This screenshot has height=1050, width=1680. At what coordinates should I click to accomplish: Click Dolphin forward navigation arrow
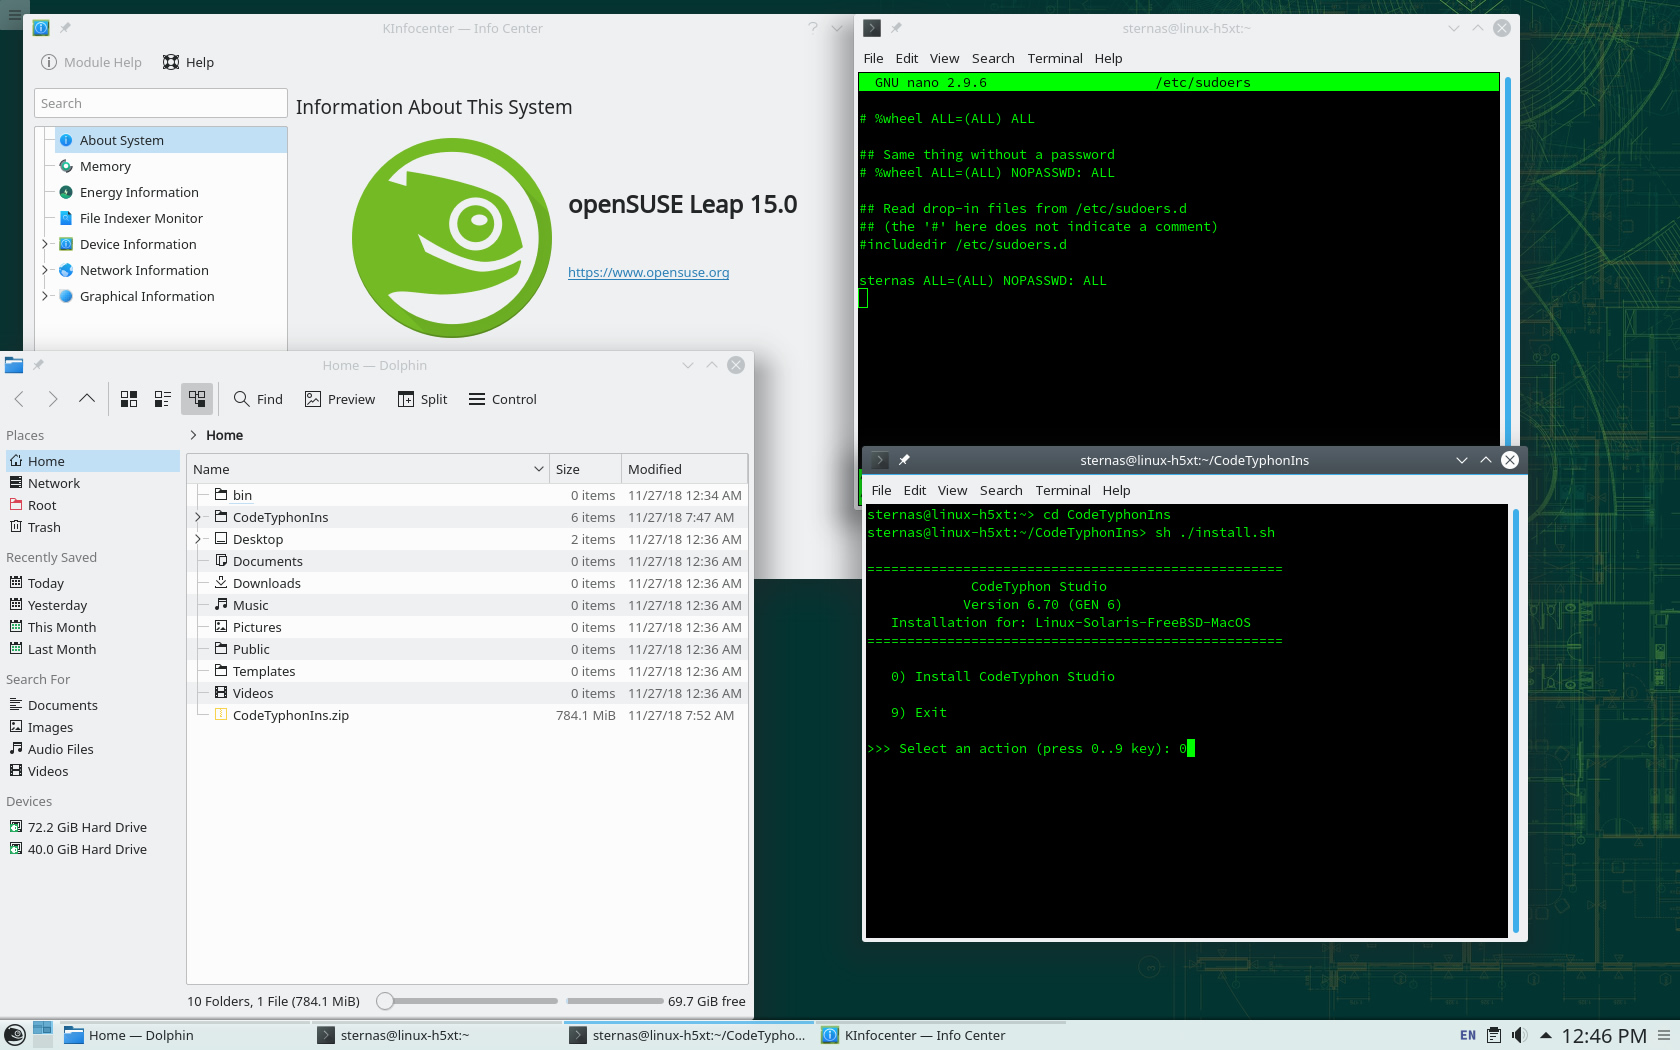pos(53,399)
